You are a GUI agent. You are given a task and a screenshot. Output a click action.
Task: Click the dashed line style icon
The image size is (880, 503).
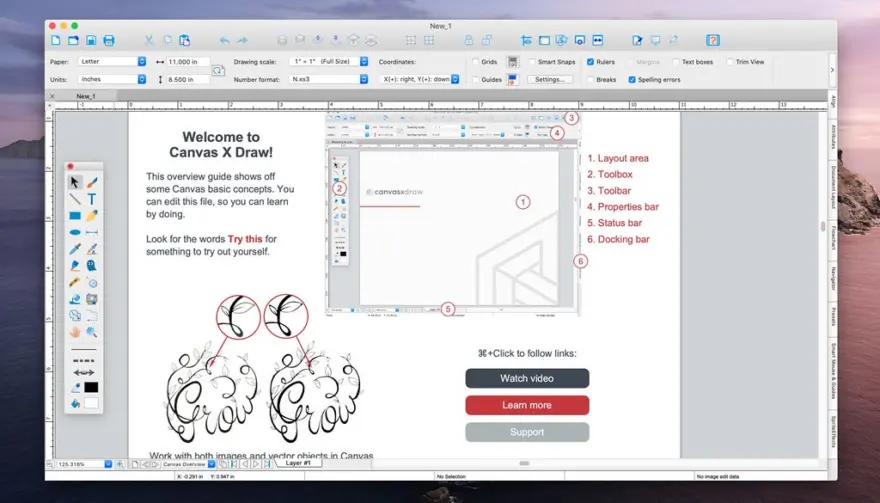tap(84, 360)
